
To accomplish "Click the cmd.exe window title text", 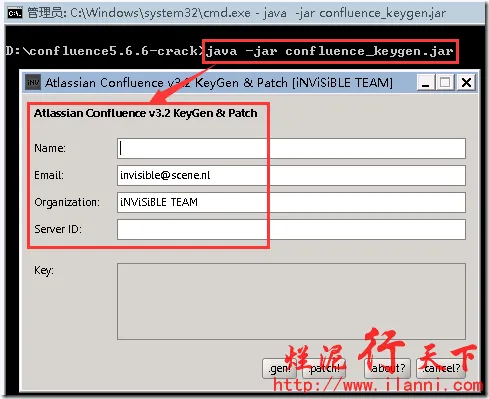I will click(x=237, y=13).
